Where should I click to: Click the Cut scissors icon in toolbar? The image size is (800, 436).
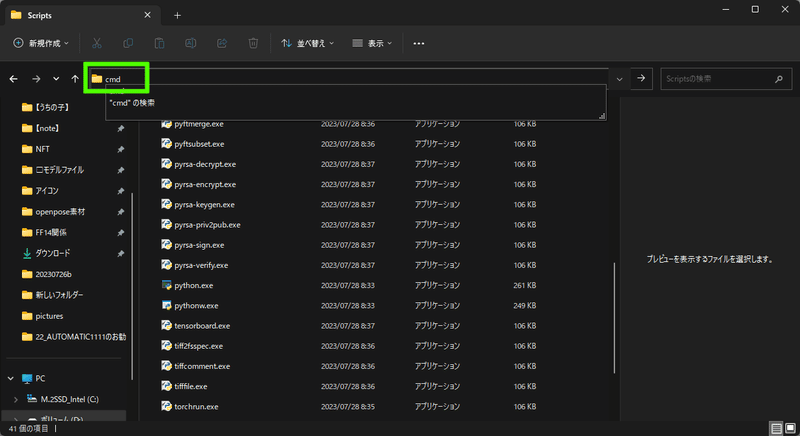[x=96, y=43]
